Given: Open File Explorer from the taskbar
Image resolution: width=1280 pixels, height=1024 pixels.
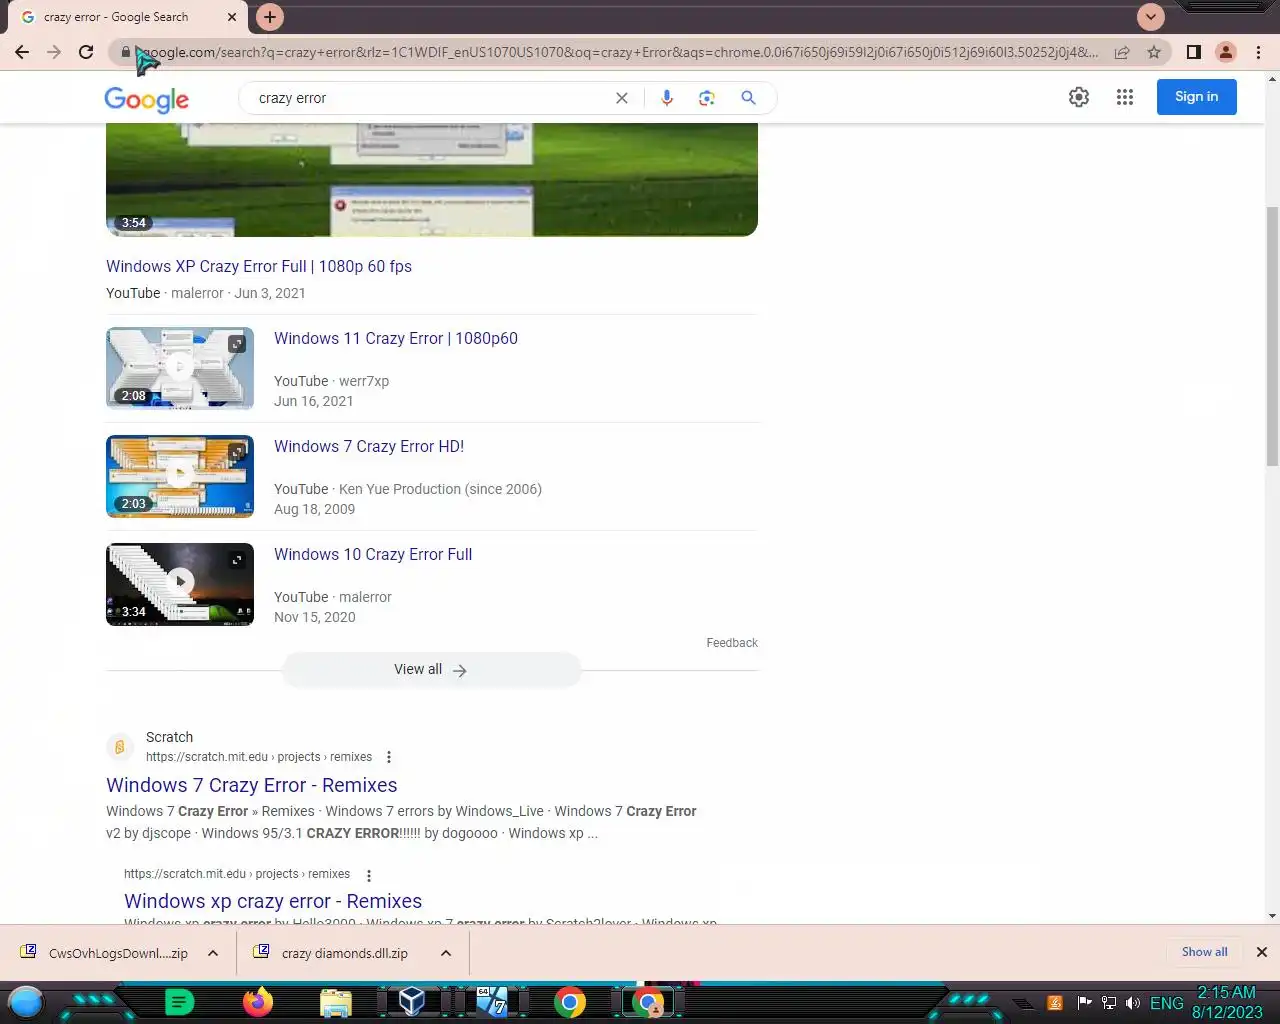Looking at the screenshot, I should (x=336, y=1002).
